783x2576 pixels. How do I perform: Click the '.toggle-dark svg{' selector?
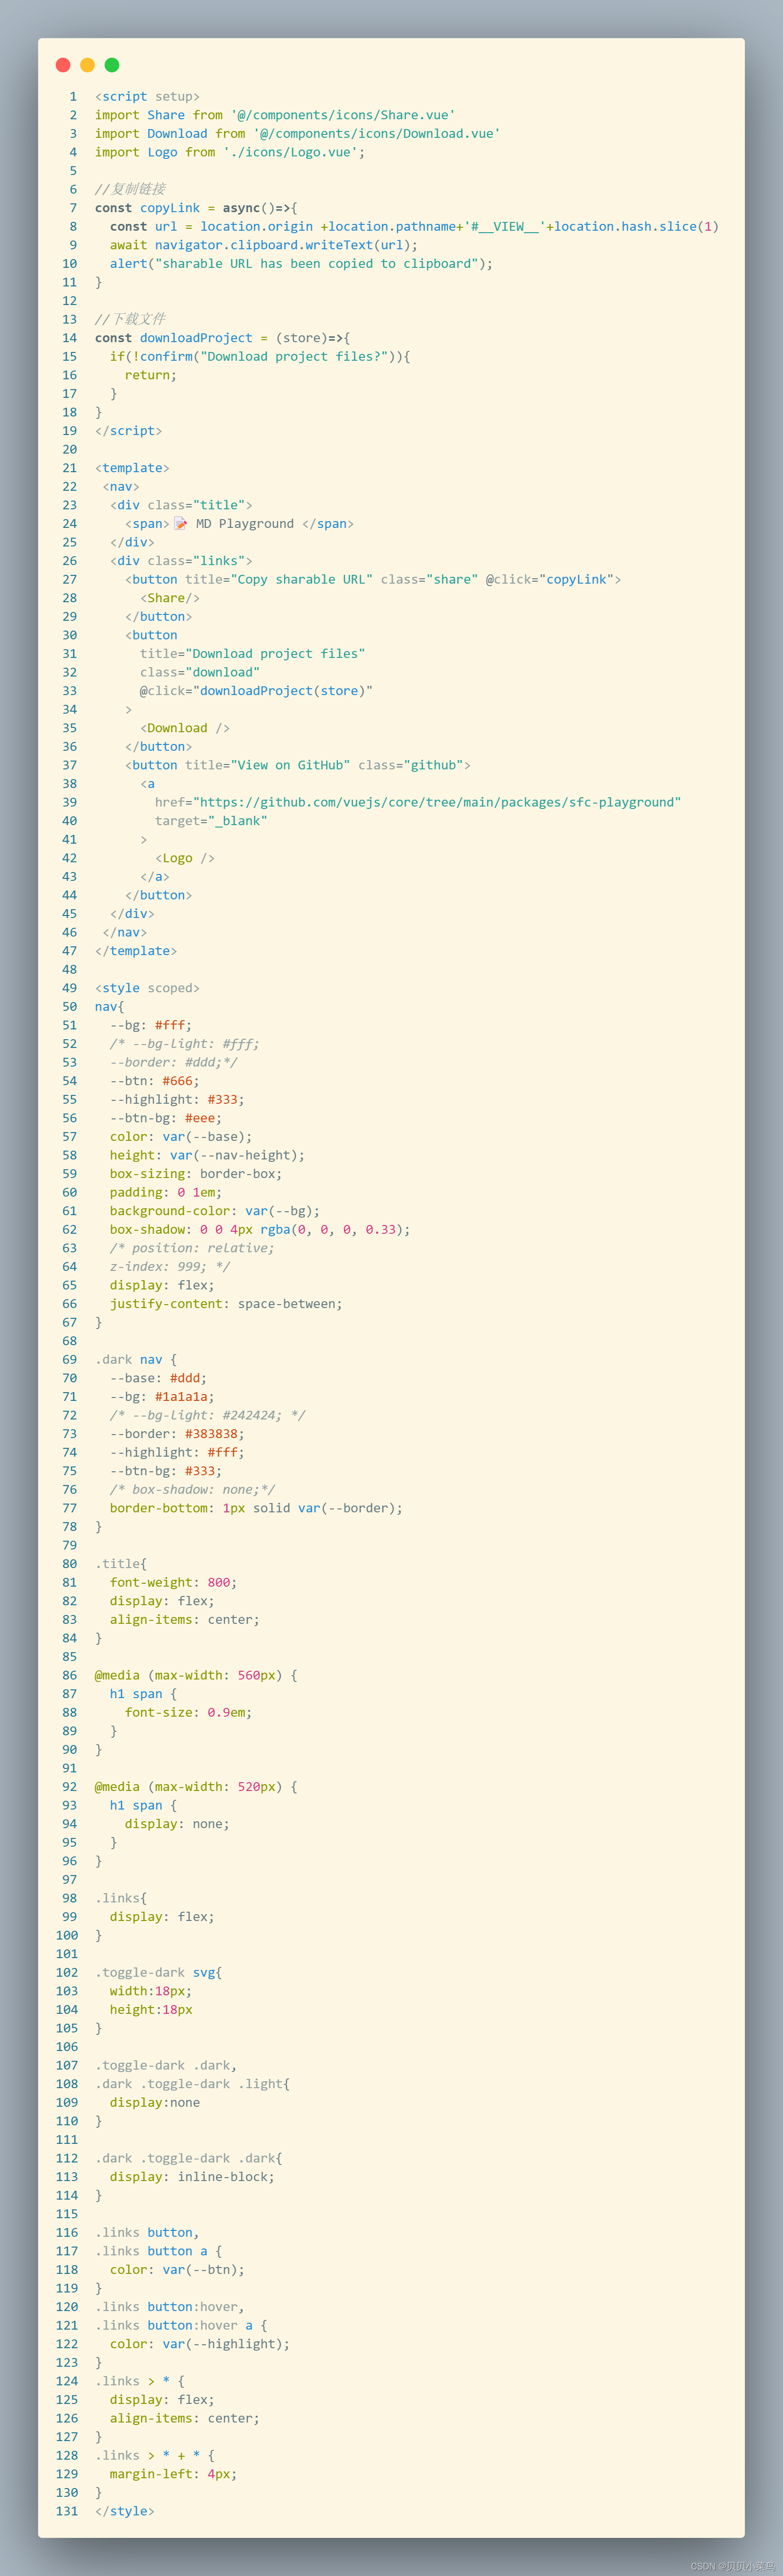[x=158, y=1973]
